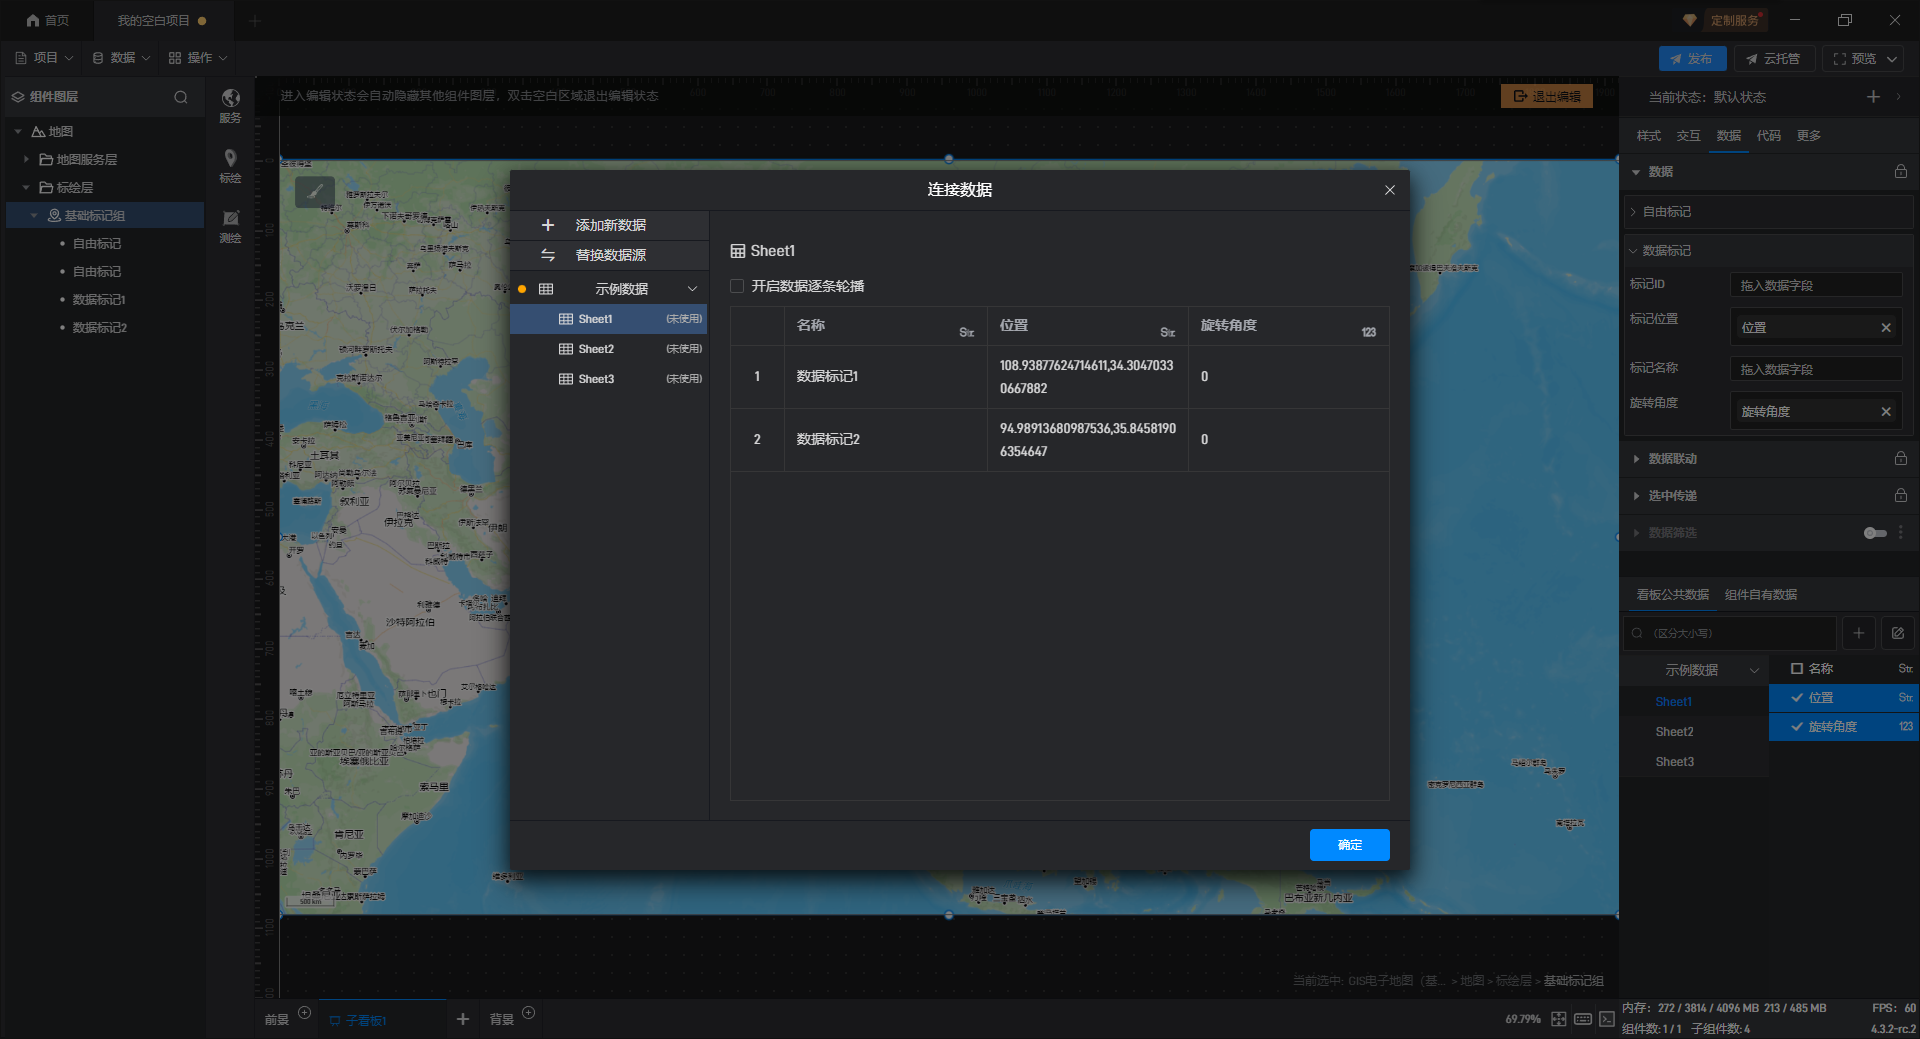Toggle the 数据筛选 switch
This screenshot has height=1039, width=1920.
1875,533
